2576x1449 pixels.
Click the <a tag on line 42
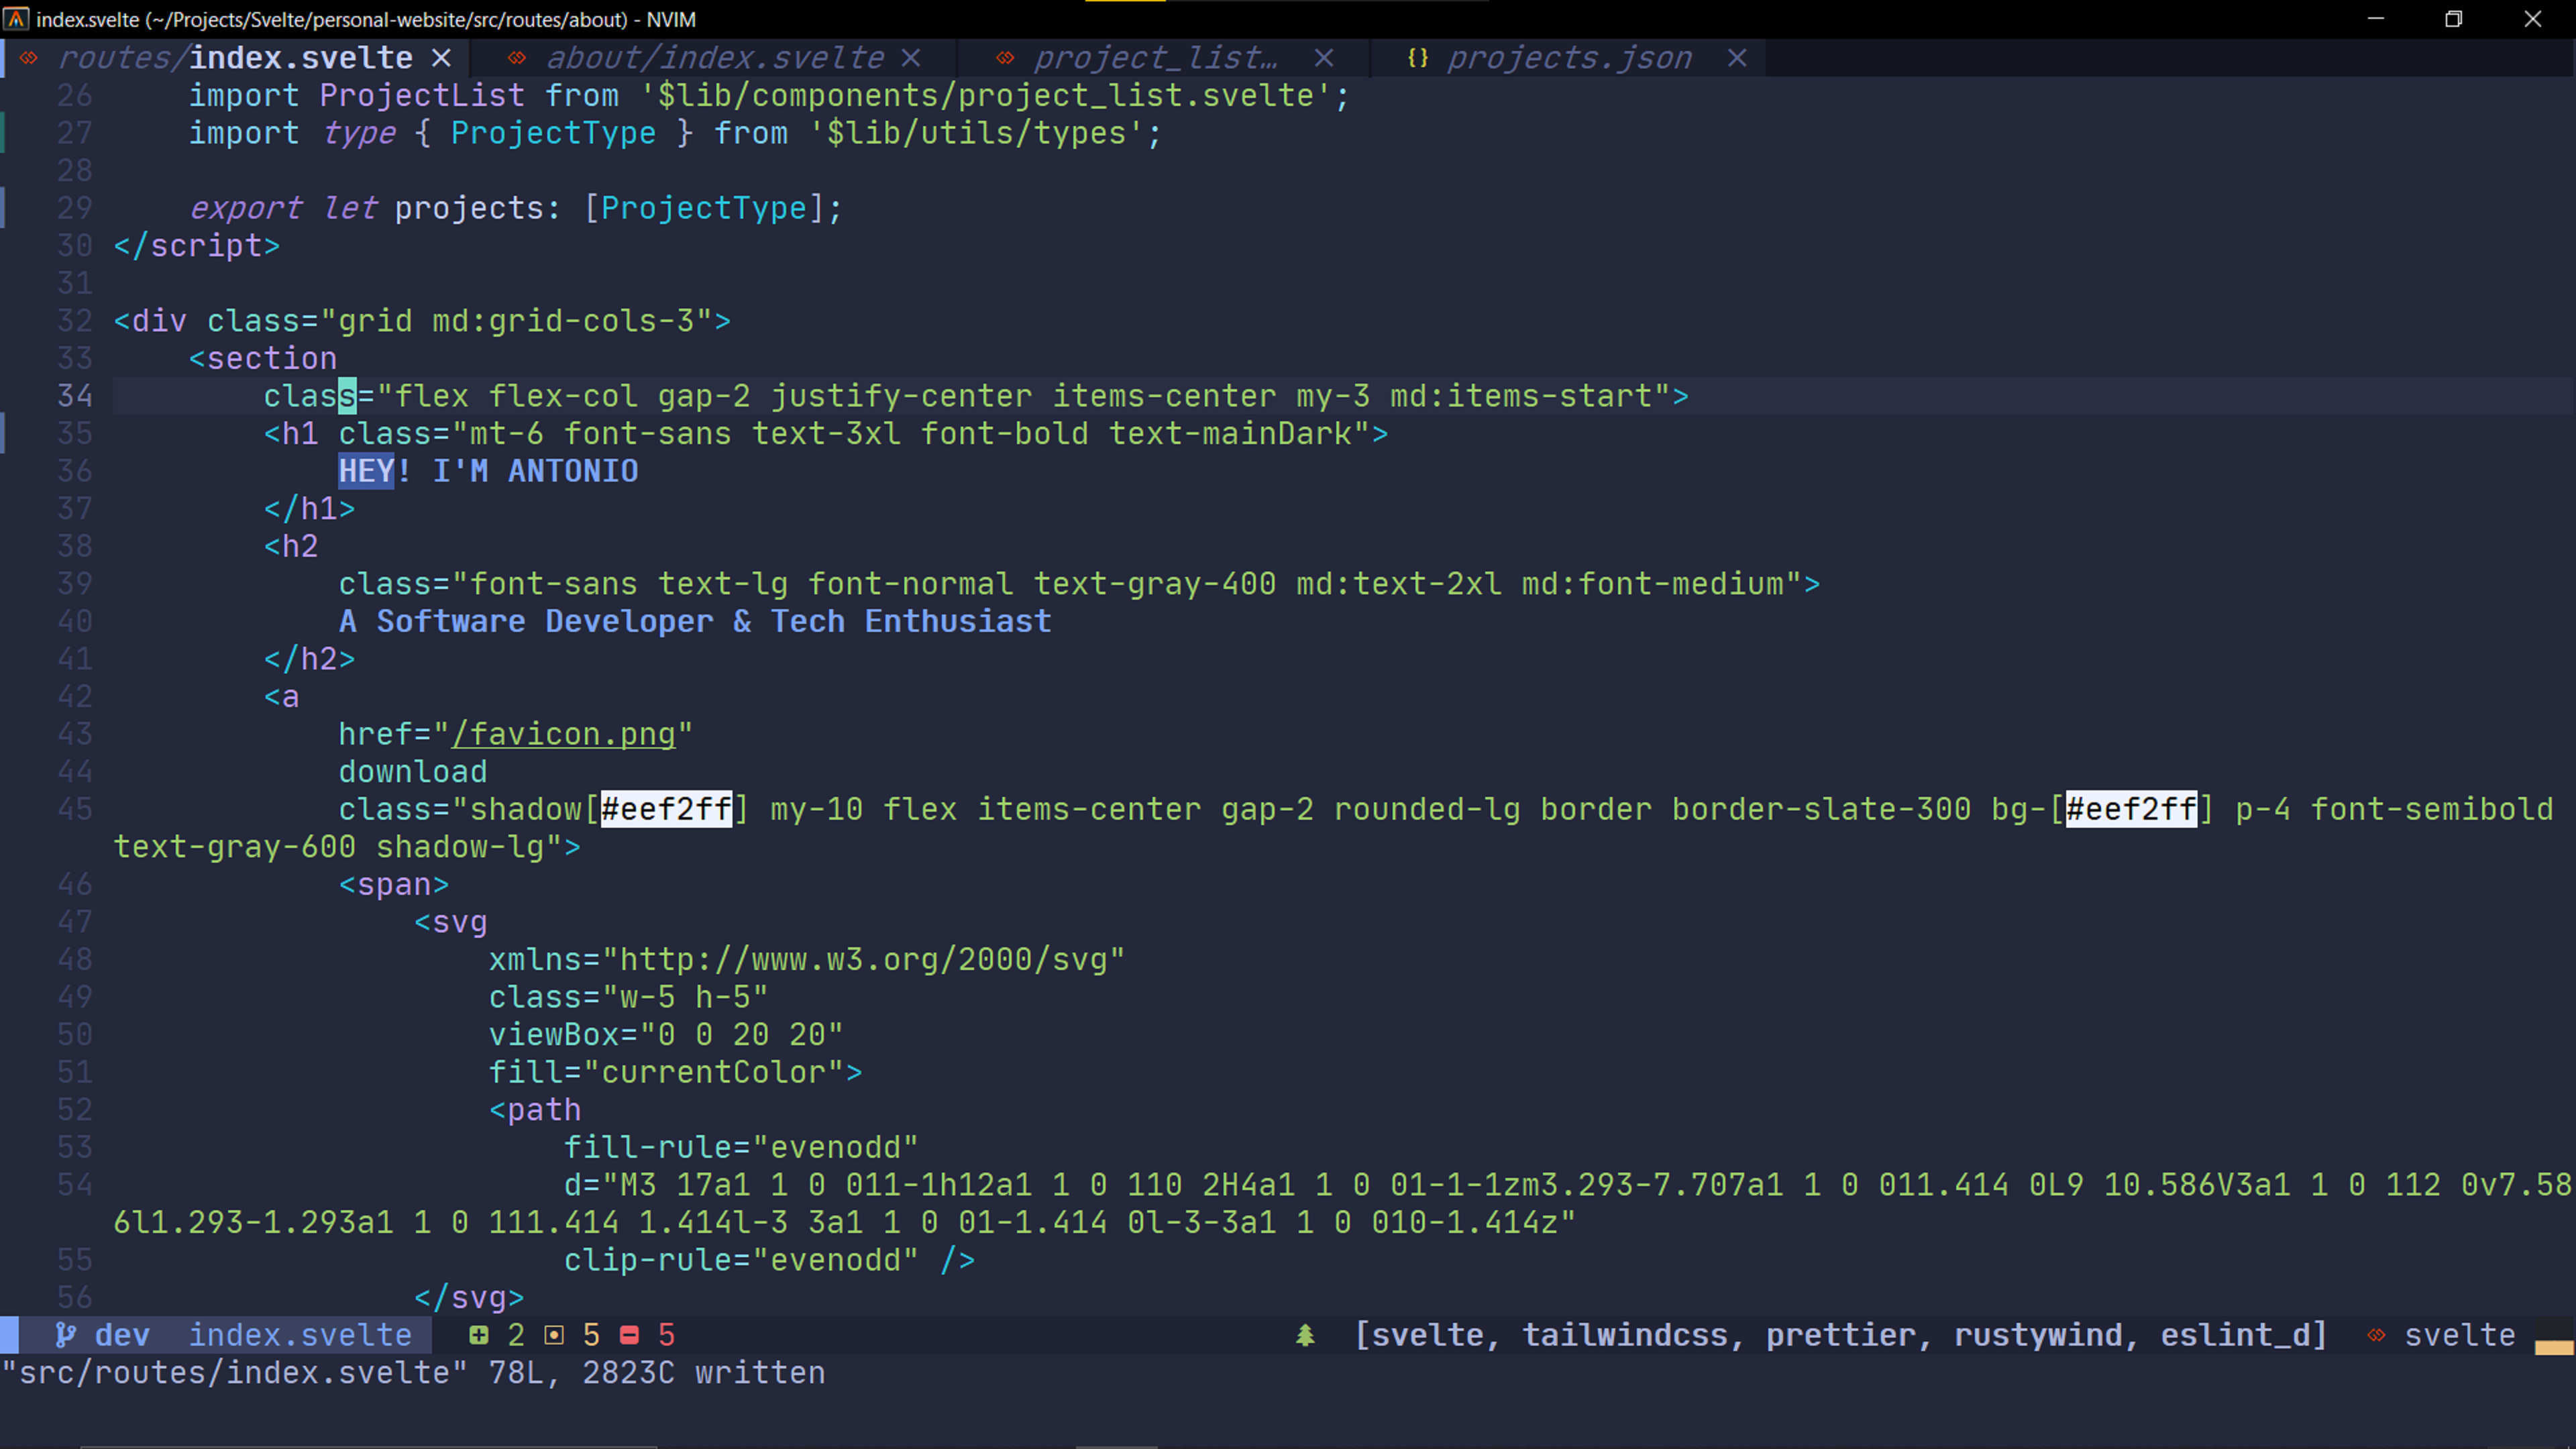[x=281, y=697]
